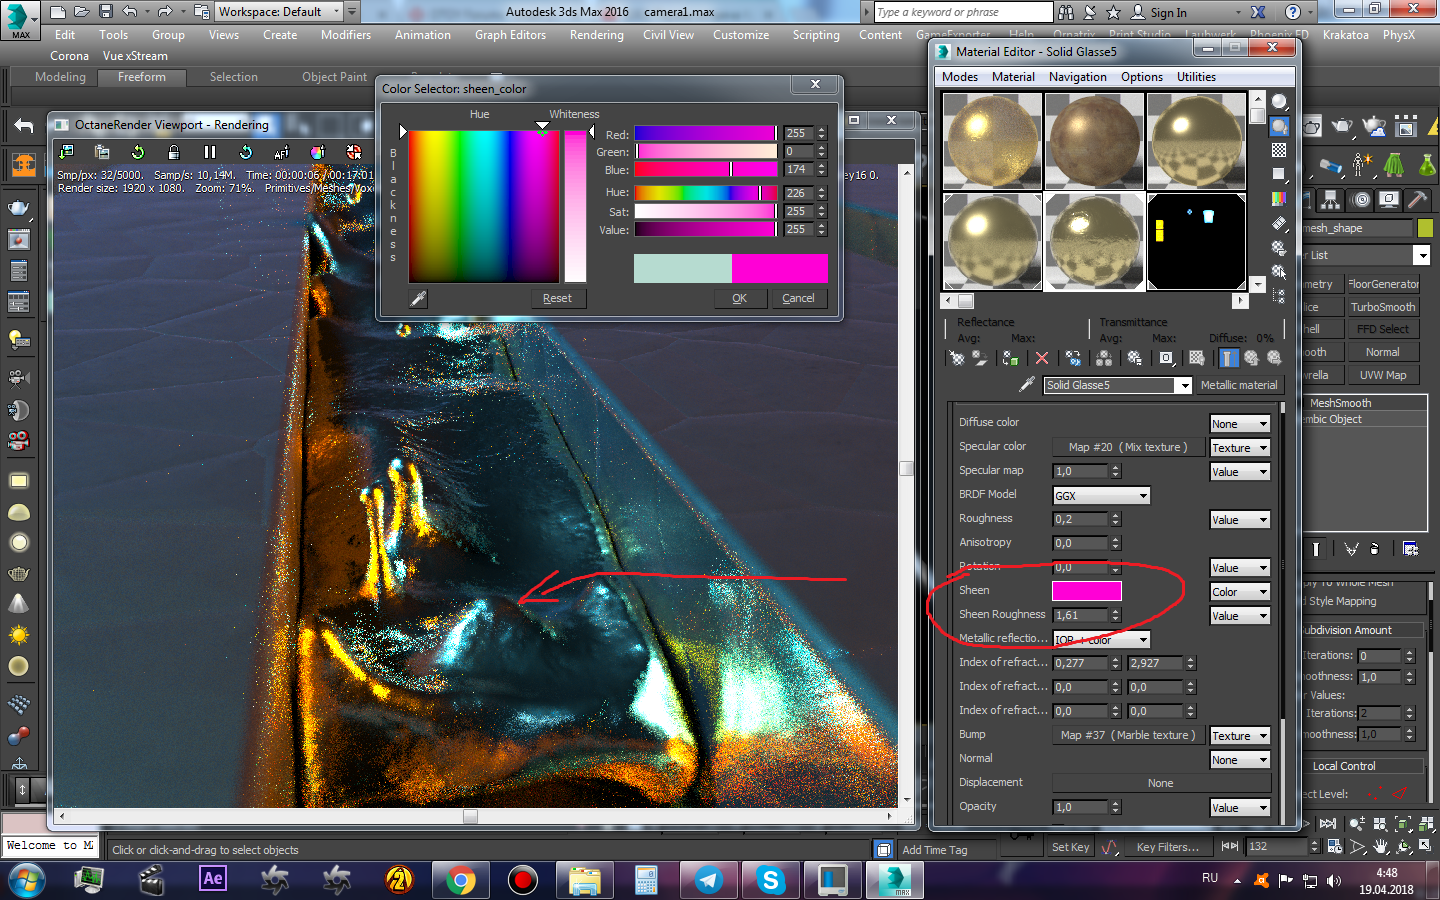Click Cancel in Color Selector
The height and width of the screenshot is (900, 1440).
click(x=798, y=298)
